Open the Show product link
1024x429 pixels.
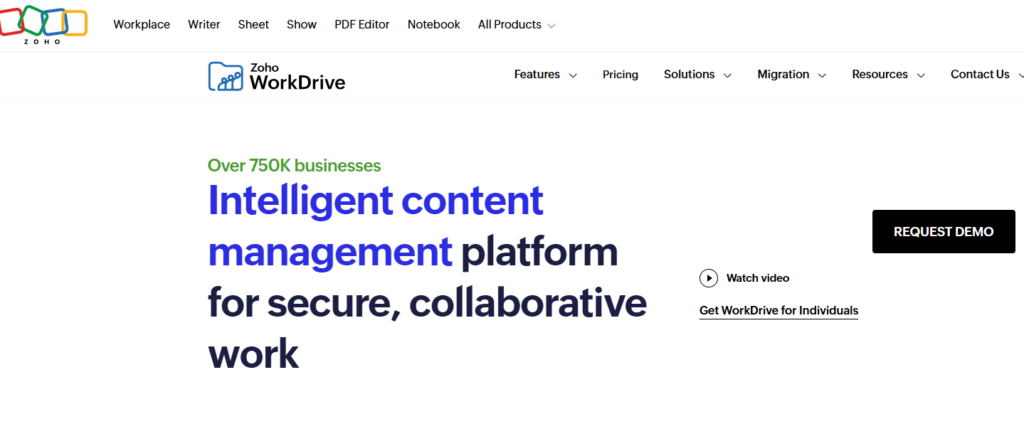click(x=302, y=24)
